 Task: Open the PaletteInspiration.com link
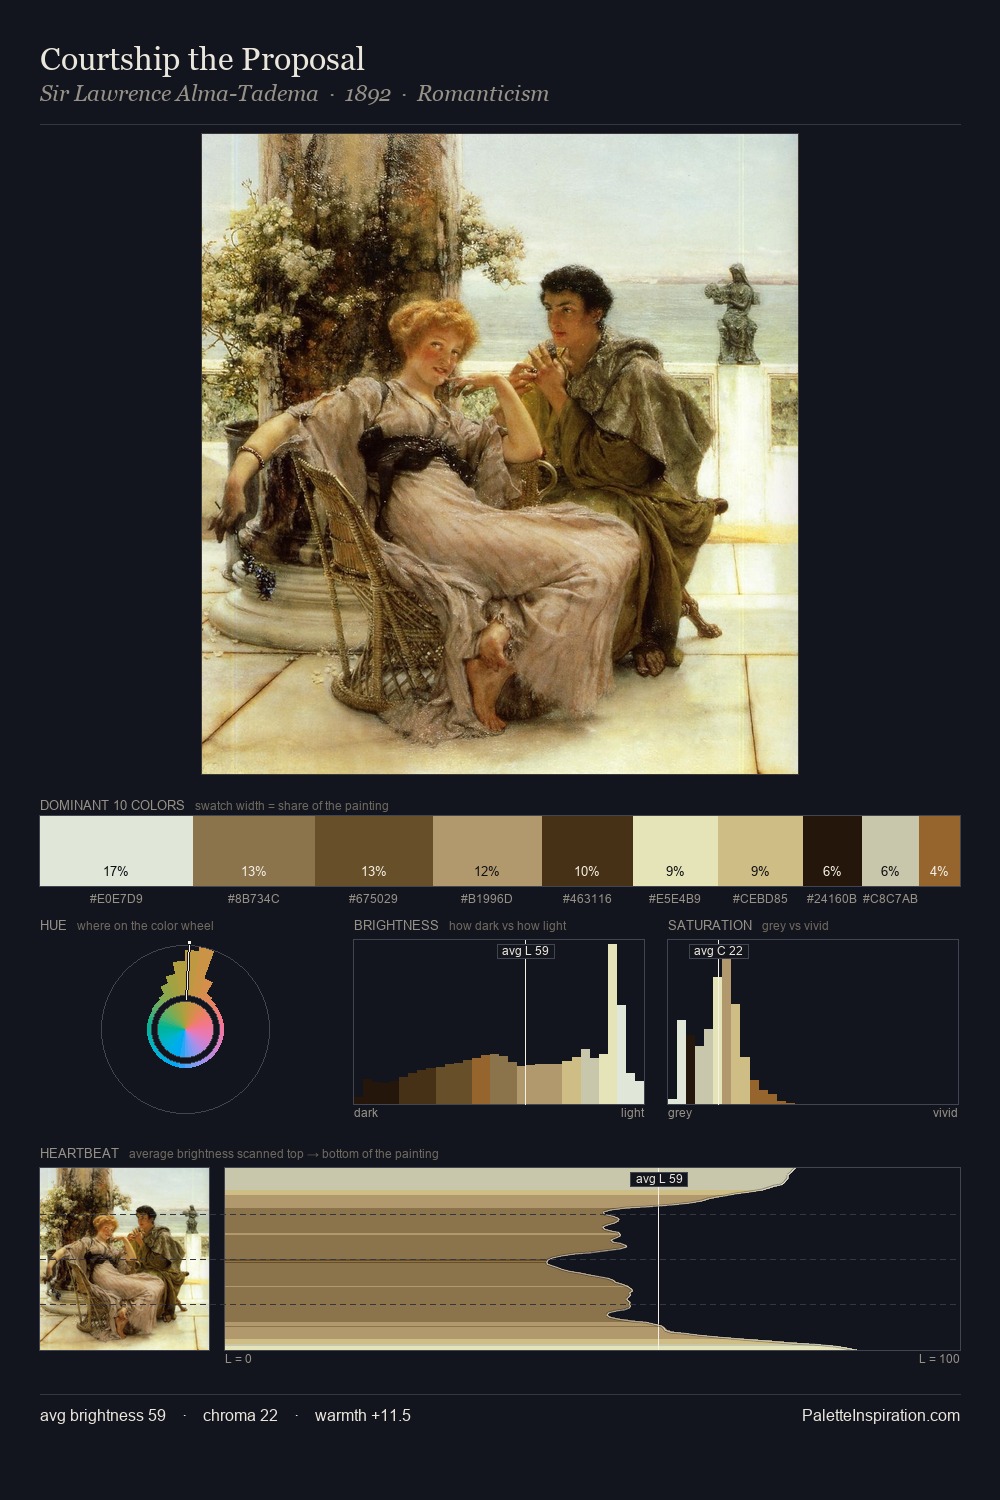881,1415
